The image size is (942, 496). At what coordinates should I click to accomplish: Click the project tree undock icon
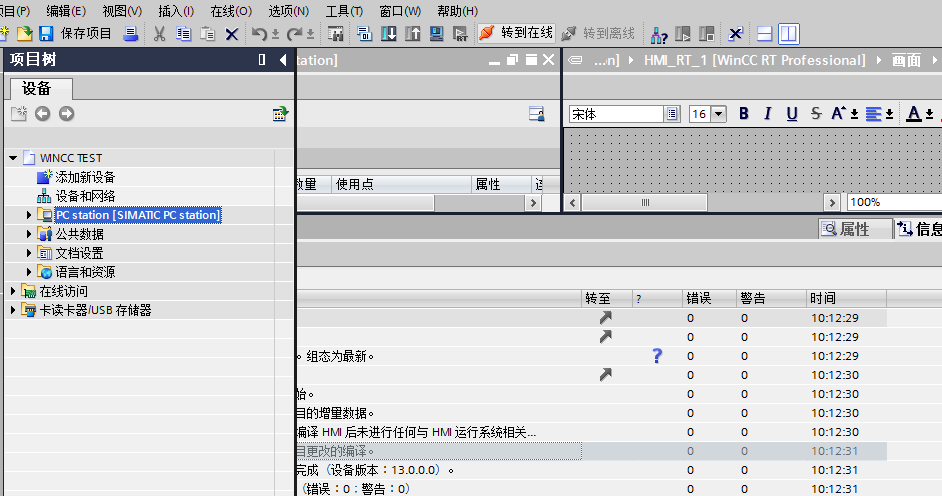262,59
